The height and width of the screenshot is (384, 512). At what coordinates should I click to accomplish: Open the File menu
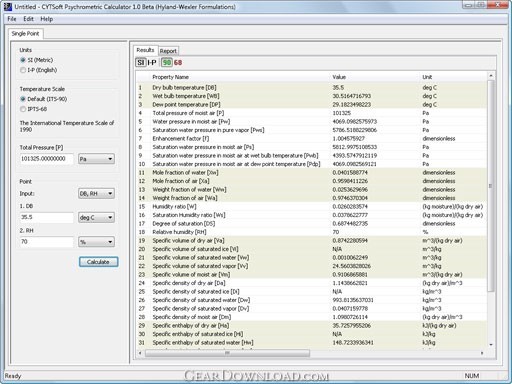click(12, 19)
